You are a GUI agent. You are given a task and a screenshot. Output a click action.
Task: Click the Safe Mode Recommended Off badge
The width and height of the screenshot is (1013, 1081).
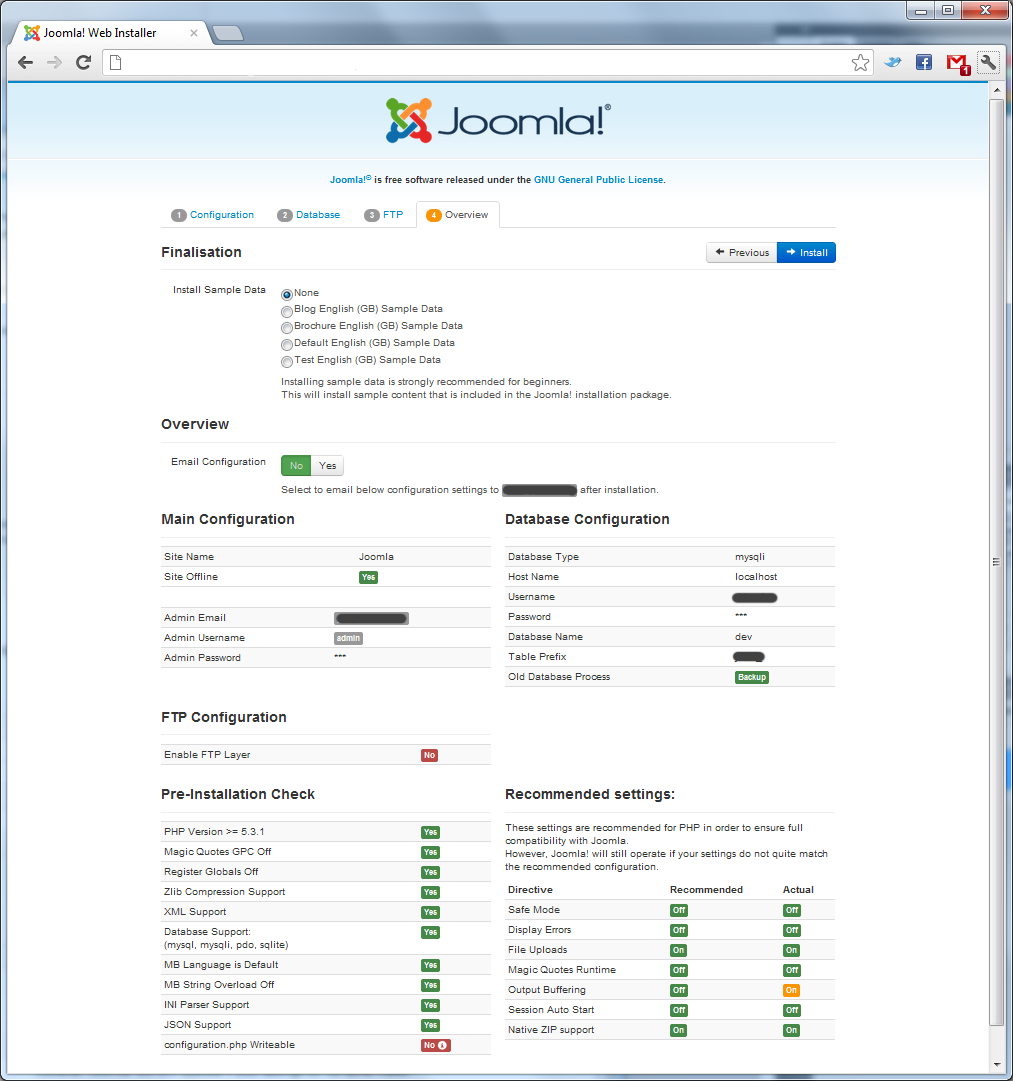(679, 910)
